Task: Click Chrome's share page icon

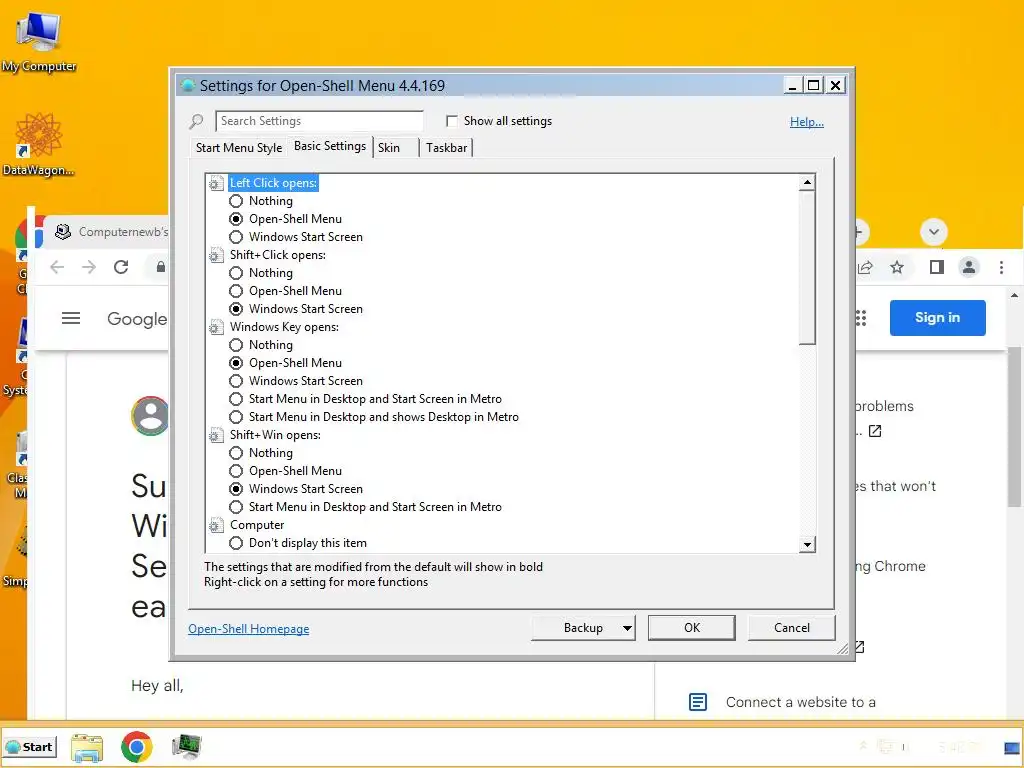Action: (865, 267)
